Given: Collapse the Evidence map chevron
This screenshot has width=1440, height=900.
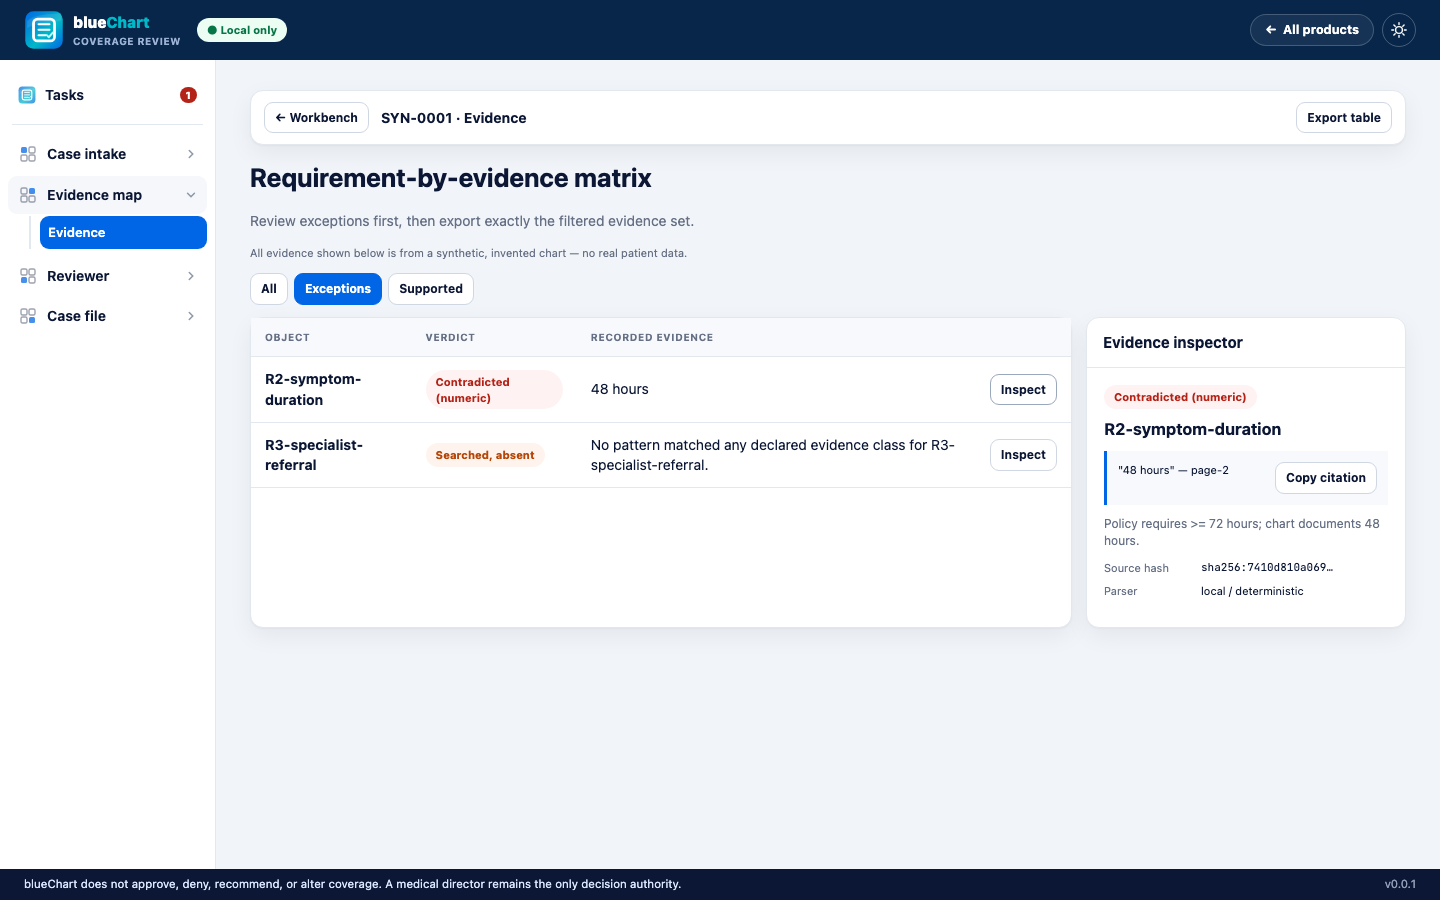Looking at the screenshot, I should [x=191, y=195].
